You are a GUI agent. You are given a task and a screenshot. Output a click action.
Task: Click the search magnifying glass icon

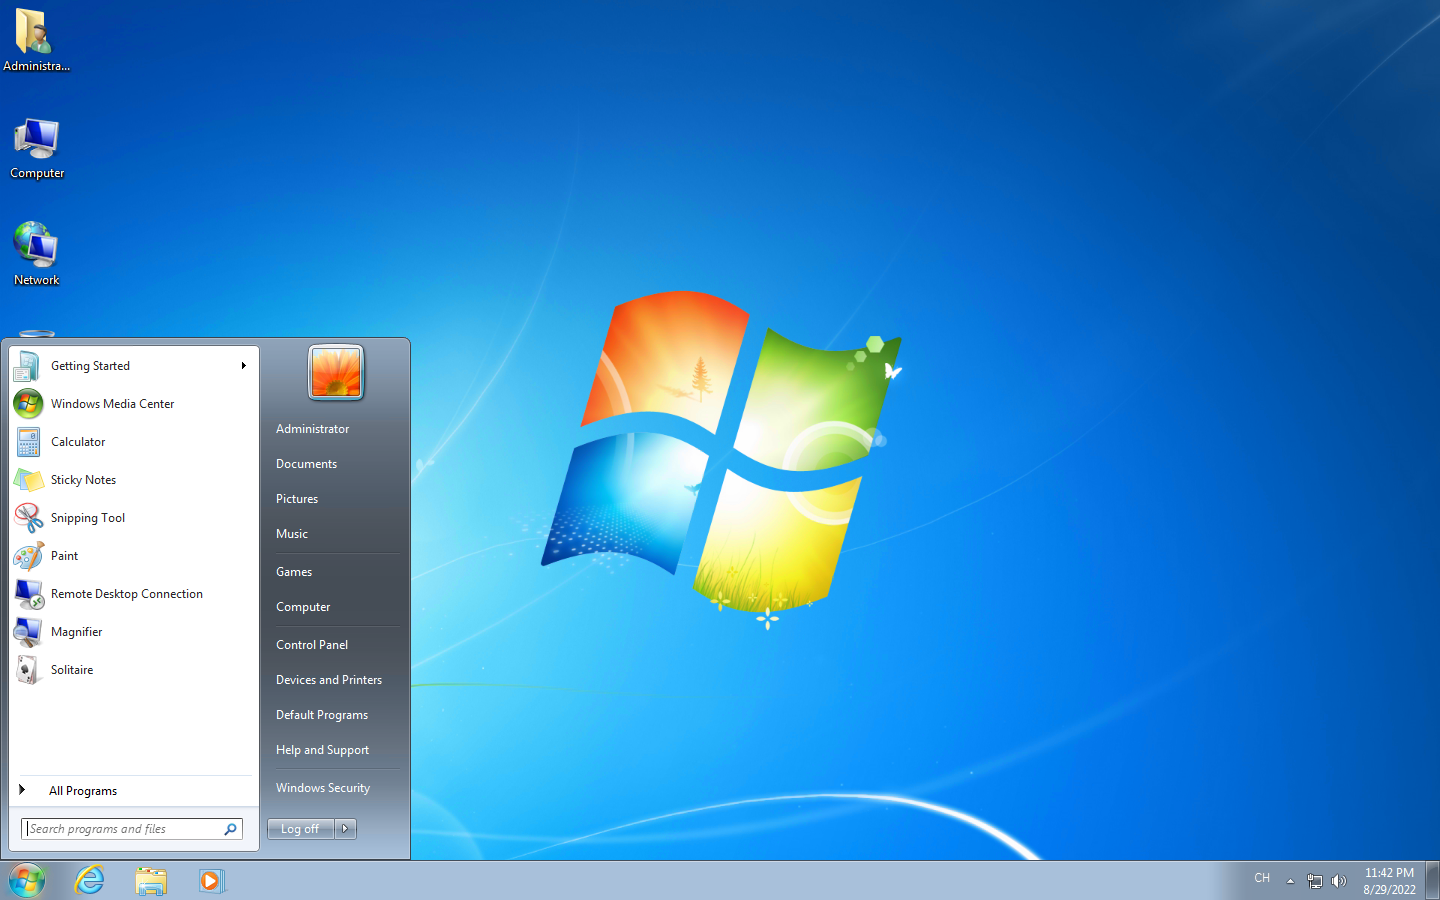[231, 829]
